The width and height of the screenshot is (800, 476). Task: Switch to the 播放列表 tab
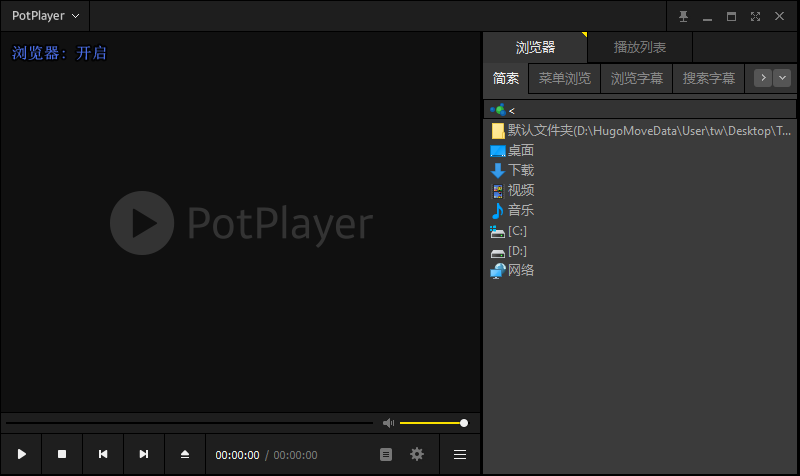click(640, 47)
